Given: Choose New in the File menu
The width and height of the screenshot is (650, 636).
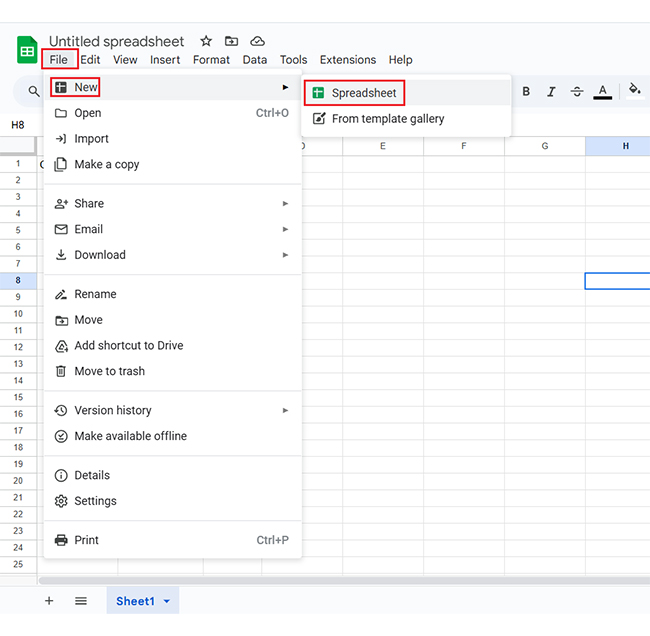Looking at the screenshot, I should (x=172, y=87).
